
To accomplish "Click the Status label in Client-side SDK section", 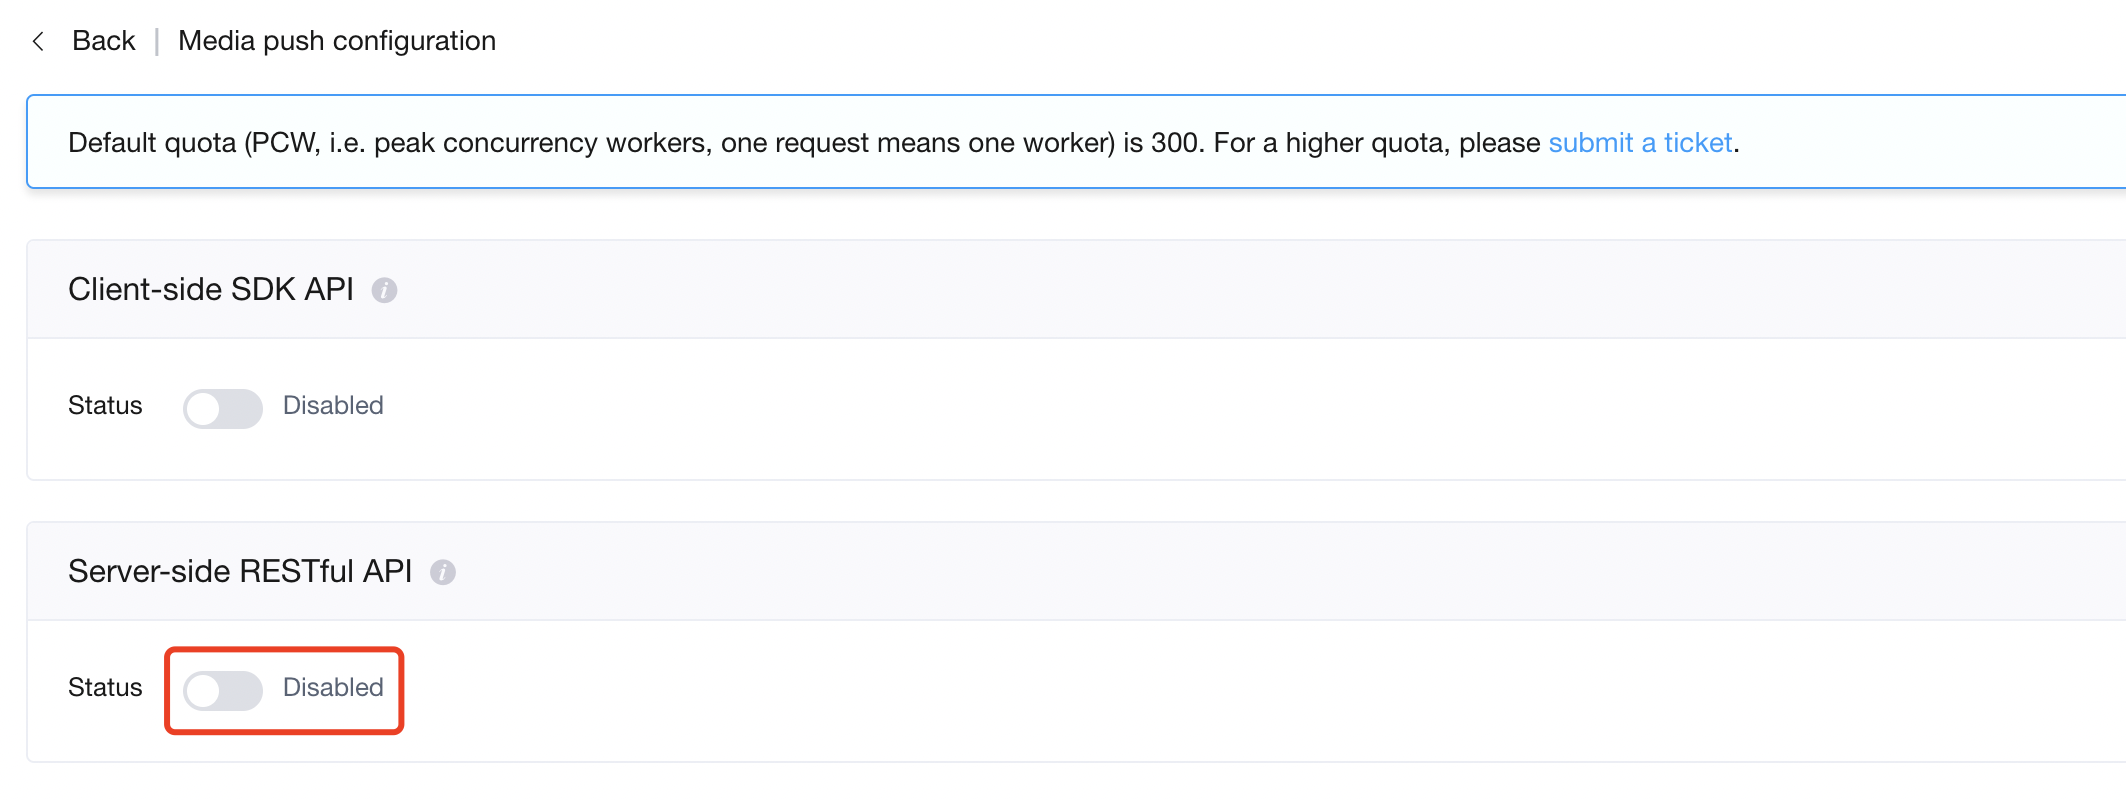I will coord(105,405).
